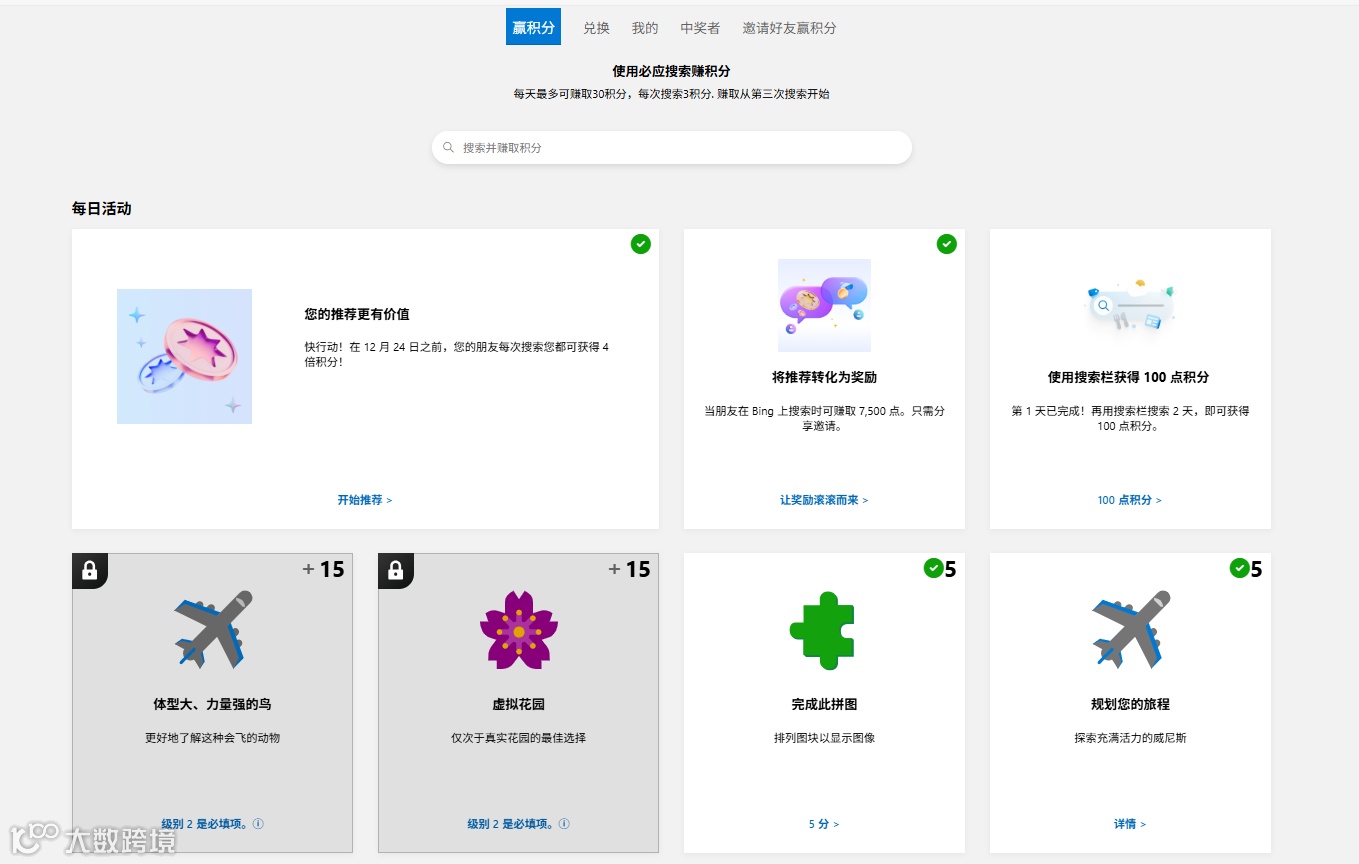Click the lock icon on 虚拟花园 card
Image resolution: width=1359 pixels, height=864 pixels.
(396, 570)
